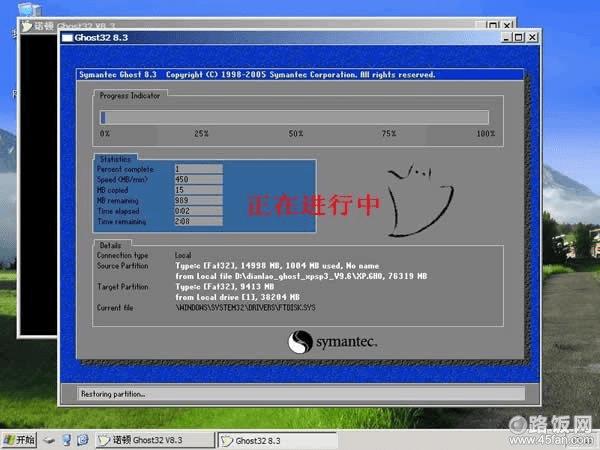
Task: Switch to the Ghost32 8.3 taskbar button
Action: coord(277,440)
